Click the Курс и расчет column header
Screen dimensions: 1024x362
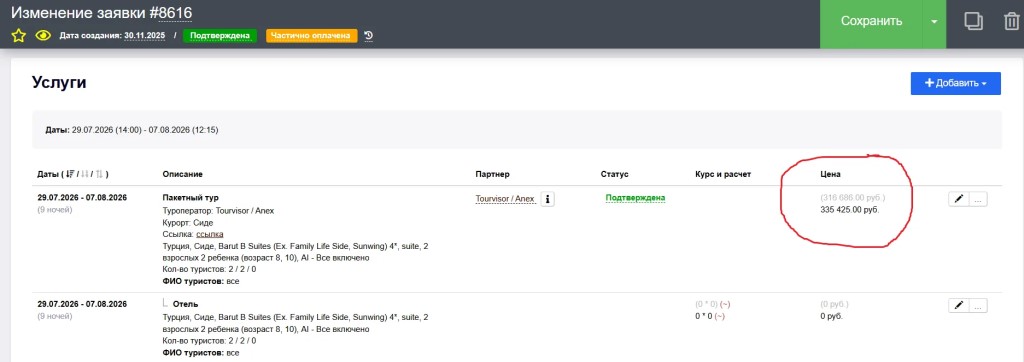click(724, 174)
